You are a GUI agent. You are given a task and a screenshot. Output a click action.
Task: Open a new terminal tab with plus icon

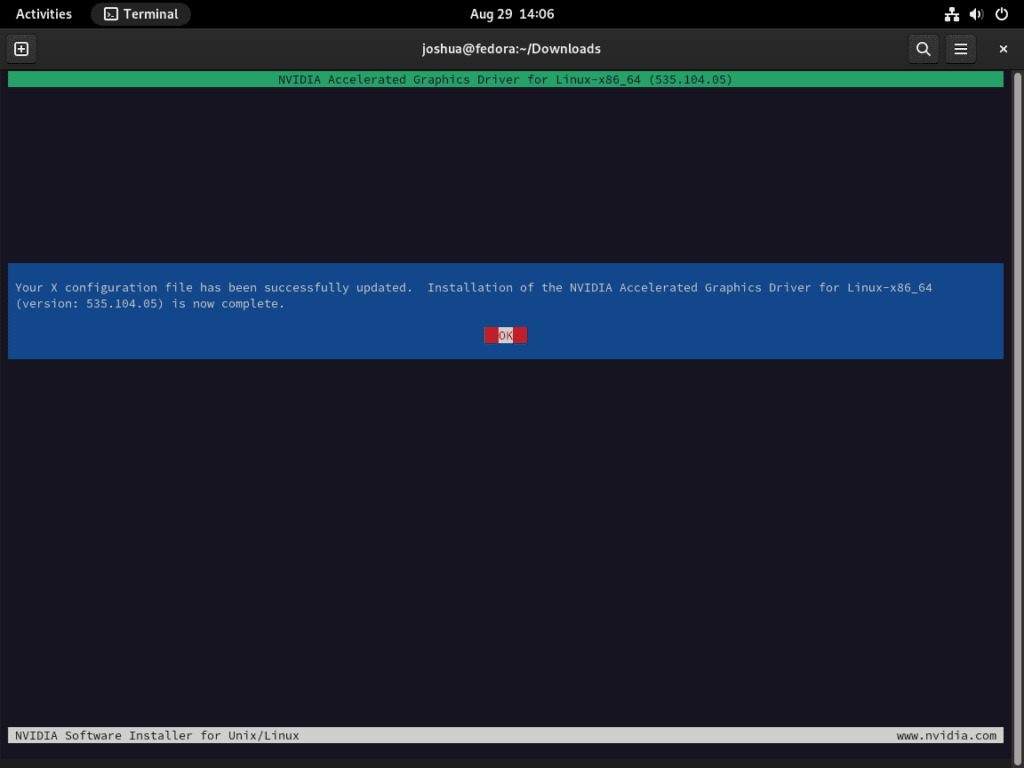click(x=21, y=48)
